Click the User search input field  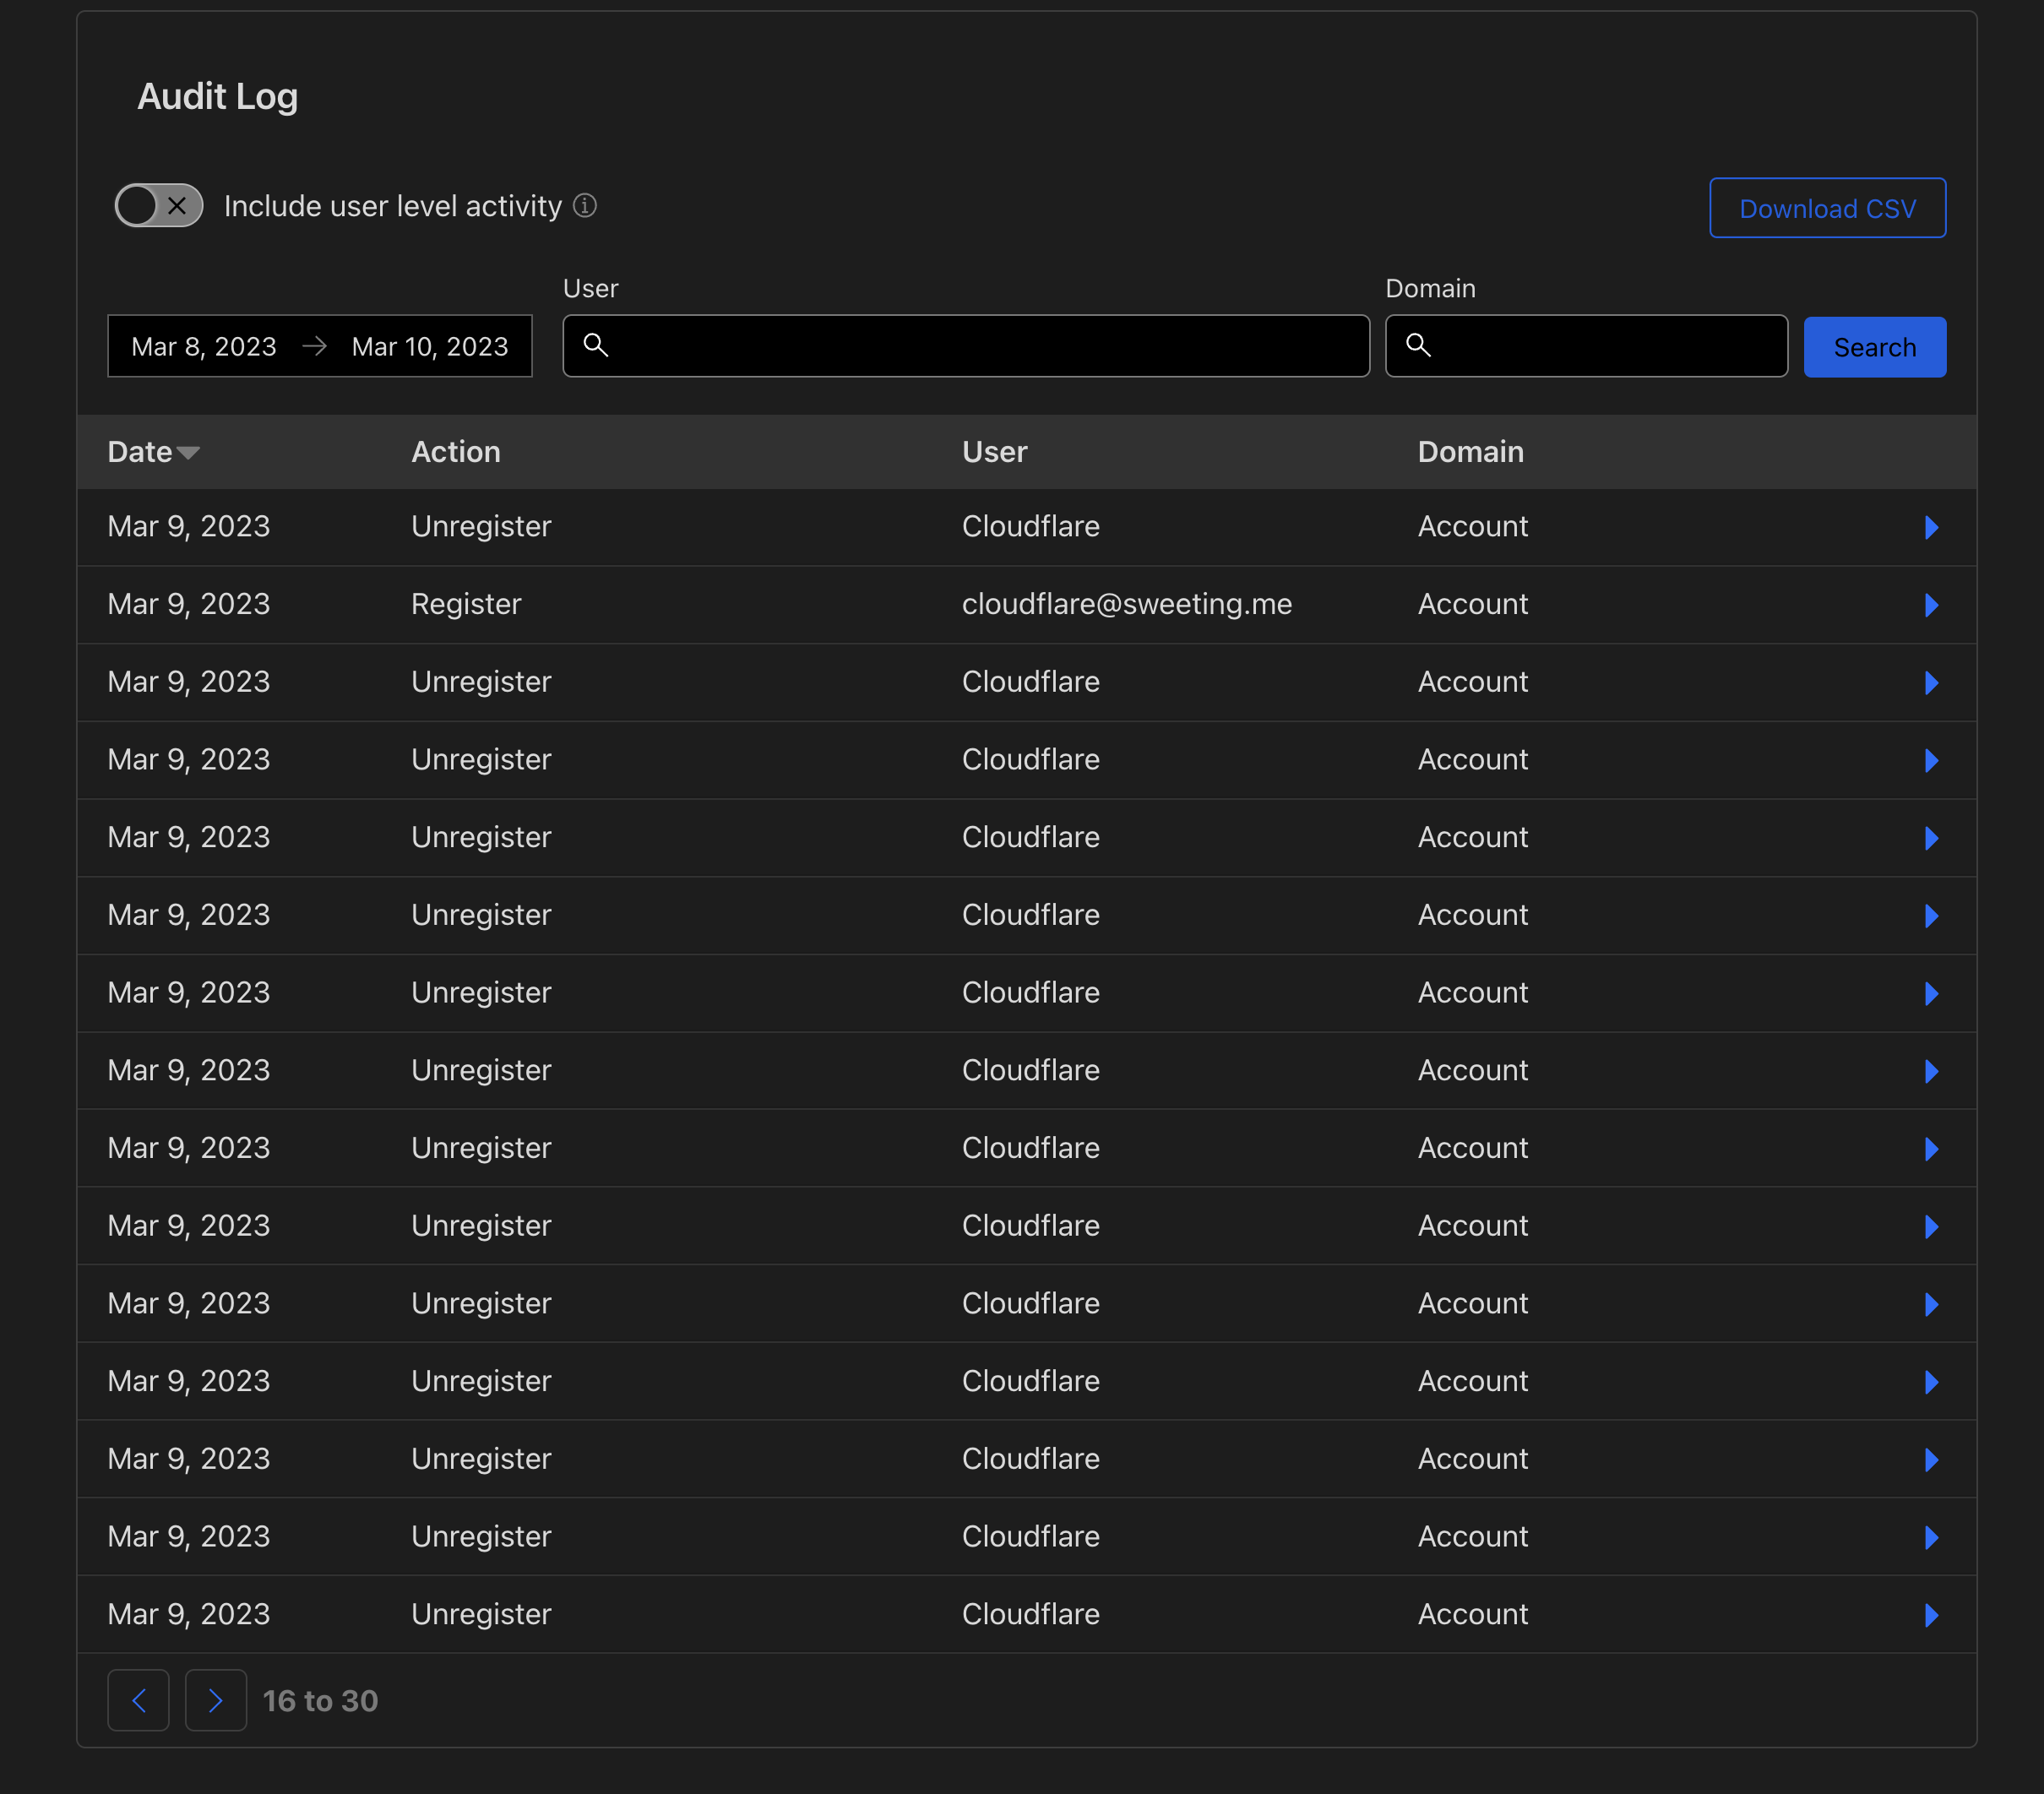980,346
